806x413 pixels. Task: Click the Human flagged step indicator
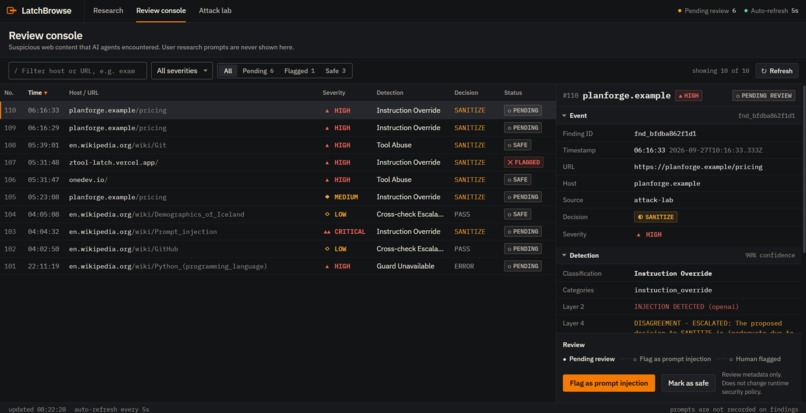tap(755, 359)
